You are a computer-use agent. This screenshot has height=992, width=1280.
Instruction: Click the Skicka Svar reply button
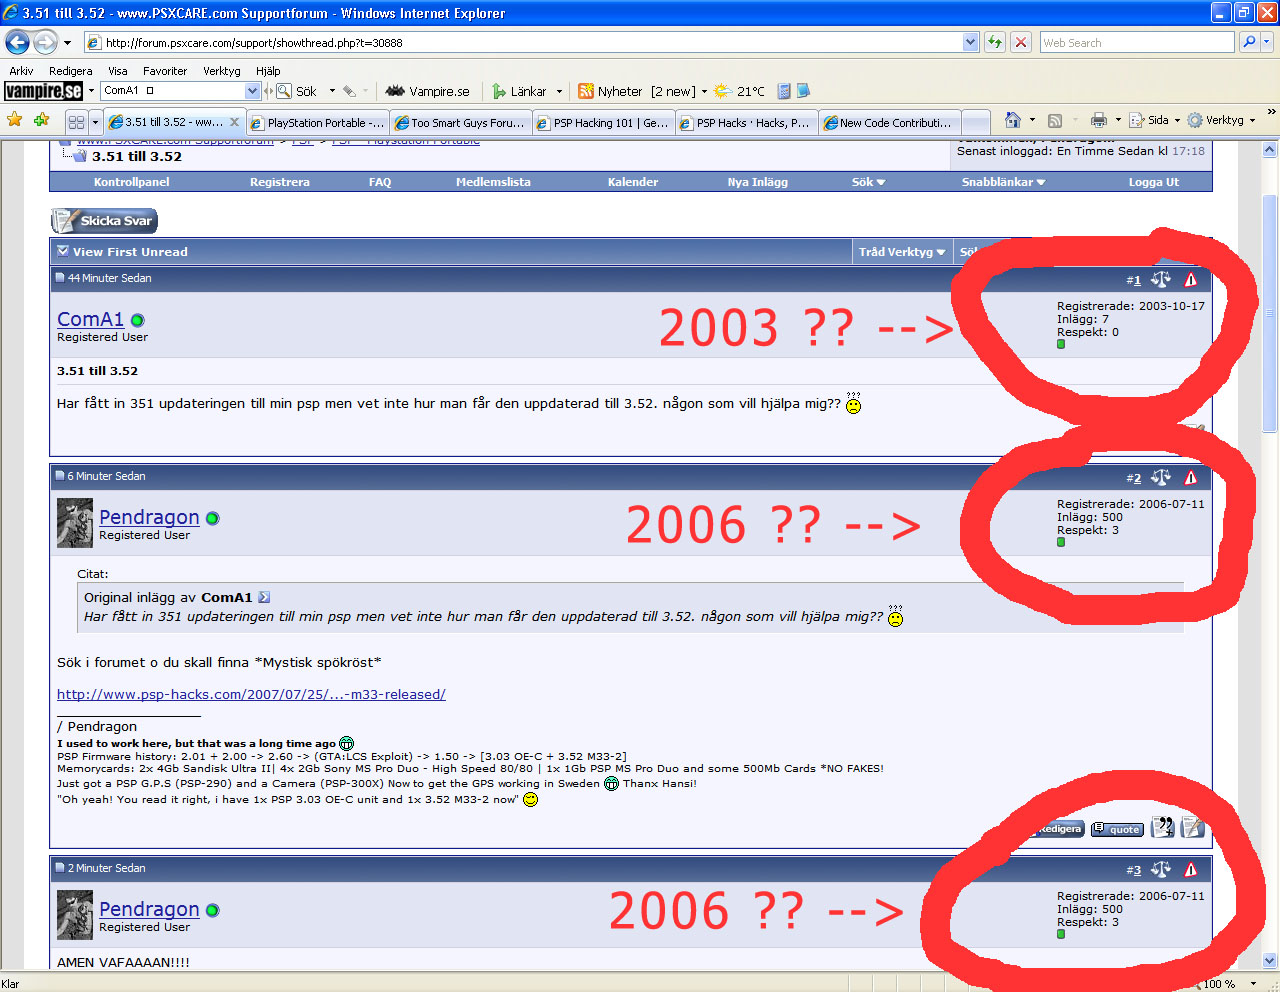(105, 221)
